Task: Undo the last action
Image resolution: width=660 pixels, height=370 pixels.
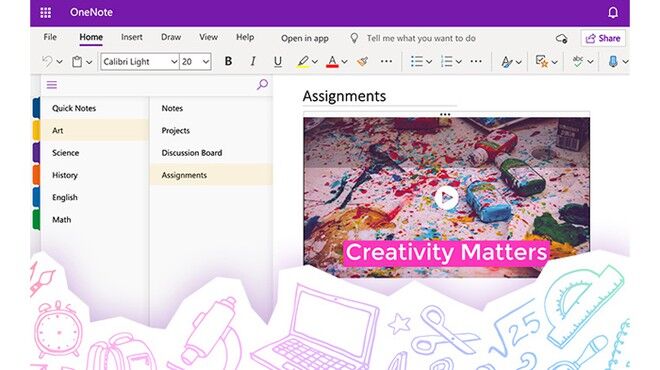Action: click(47, 62)
